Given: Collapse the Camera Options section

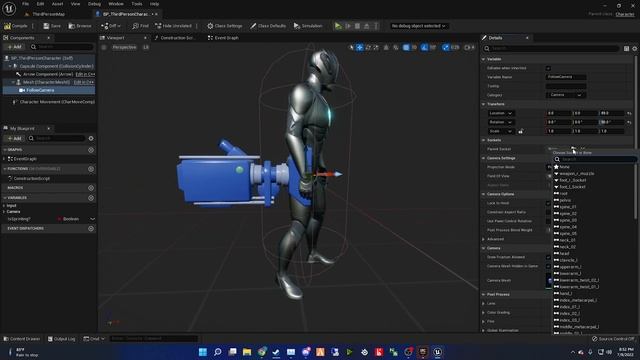Looking at the screenshot, I should (484, 194).
